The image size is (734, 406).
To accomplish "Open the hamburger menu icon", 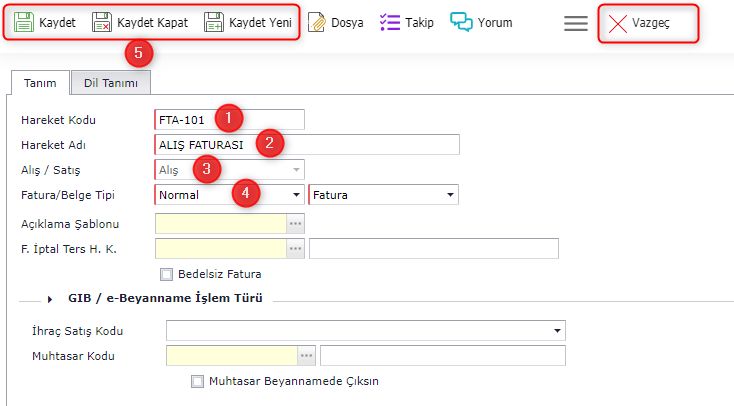I will (575, 23).
